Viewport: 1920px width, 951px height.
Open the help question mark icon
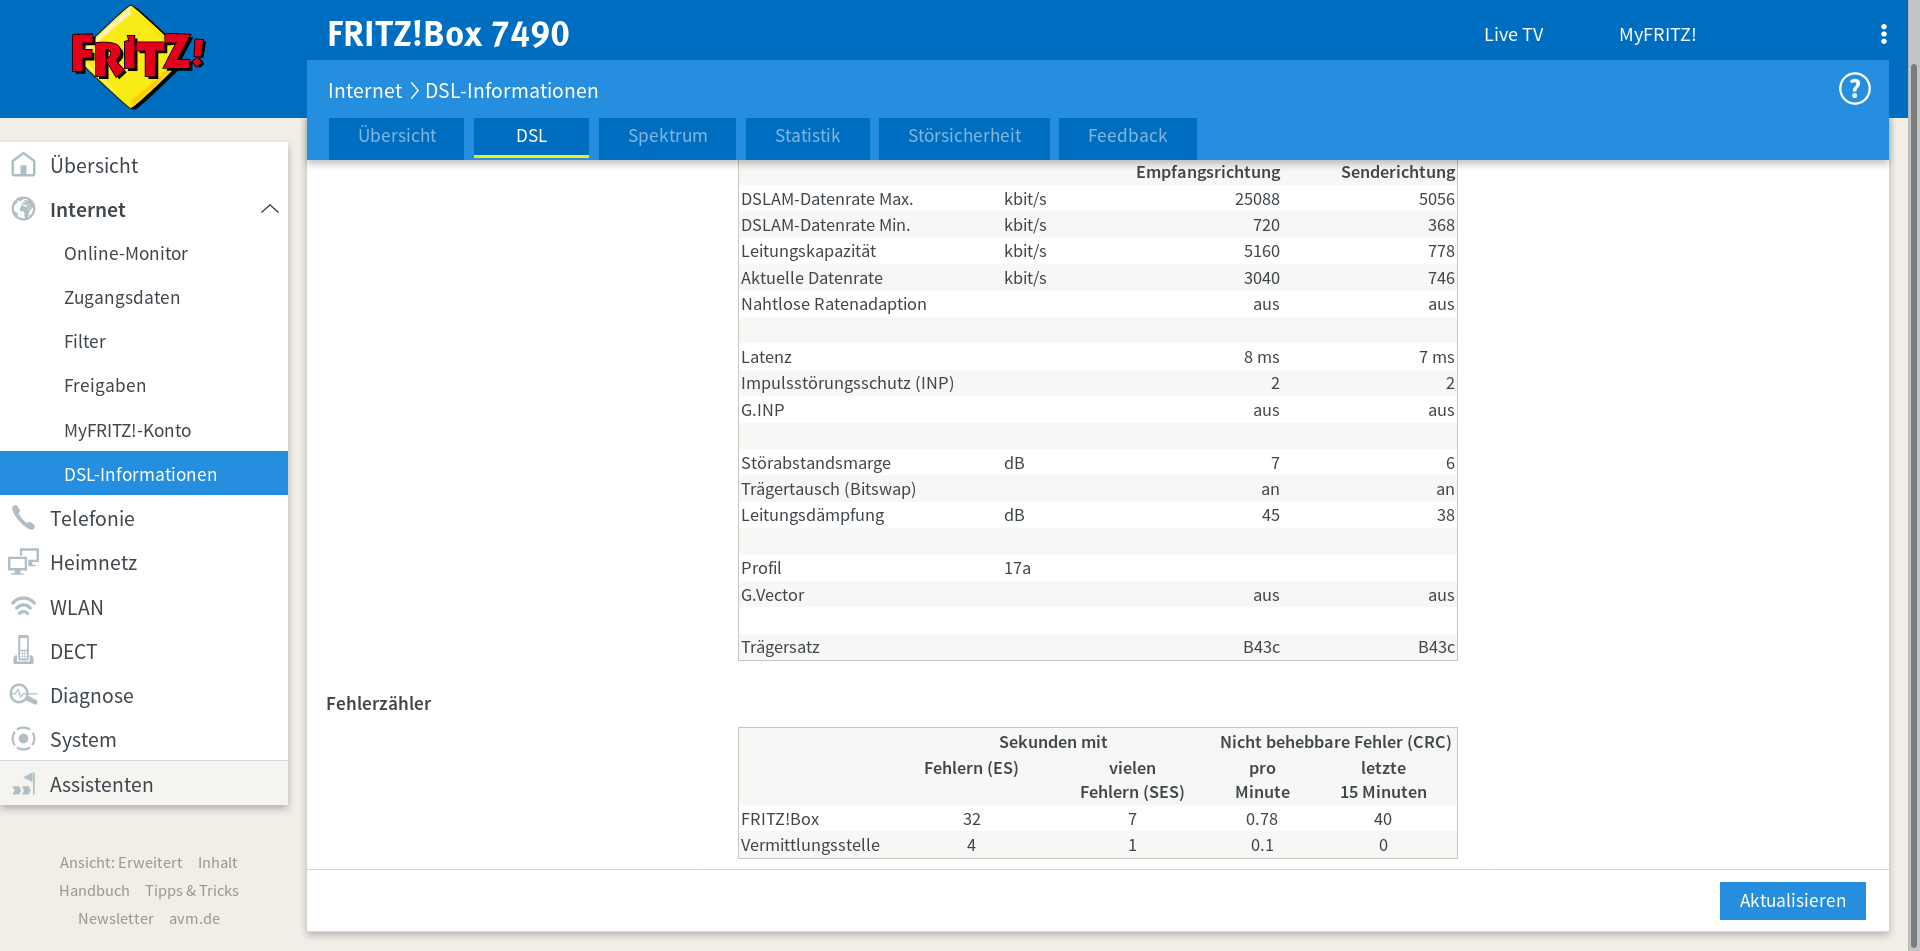1854,89
